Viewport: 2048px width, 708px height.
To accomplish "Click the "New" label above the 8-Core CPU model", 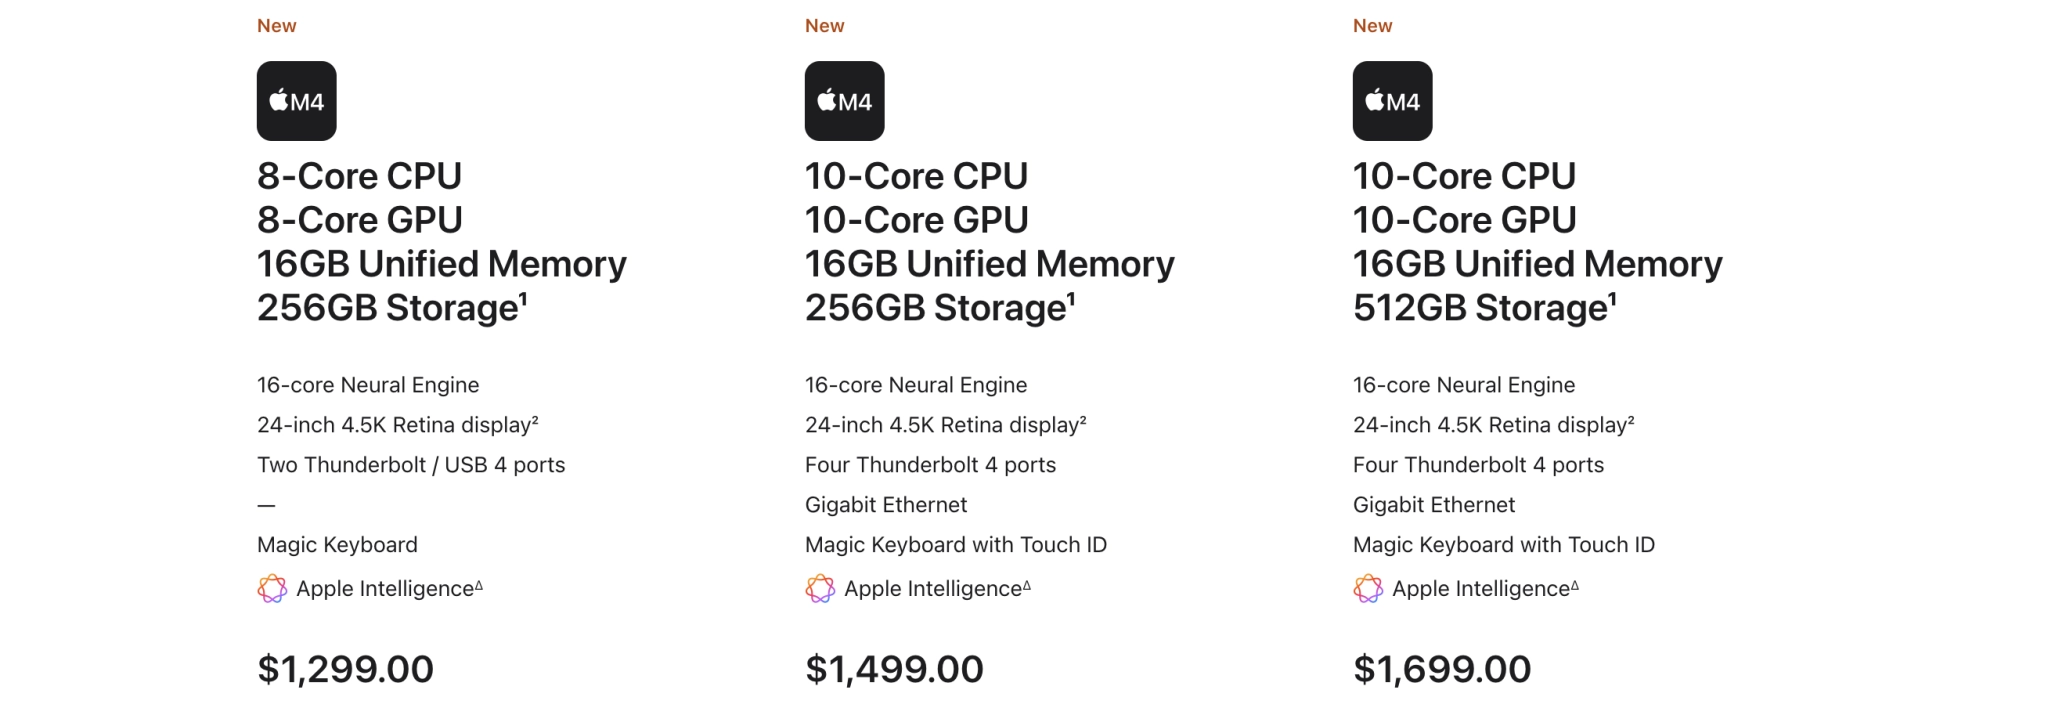I will (276, 26).
